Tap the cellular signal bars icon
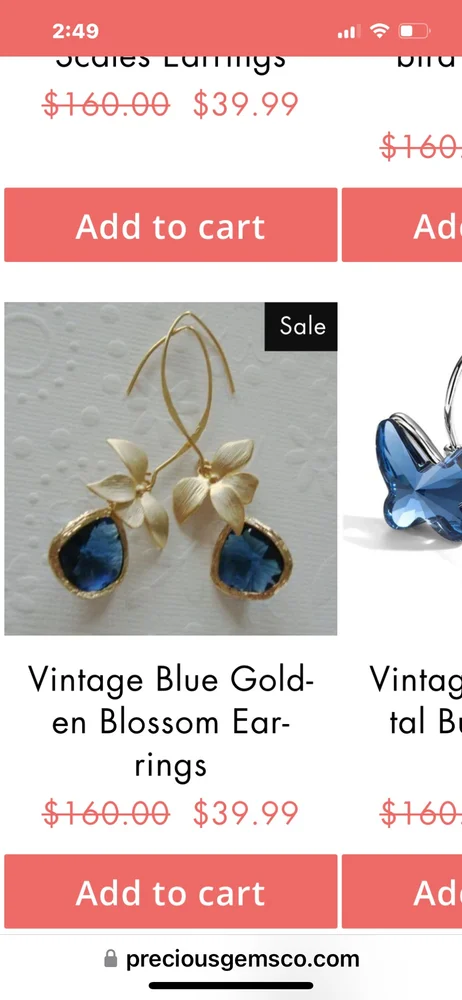Image resolution: width=462 pixels, height=1000 pixels. tap(348, 31)
